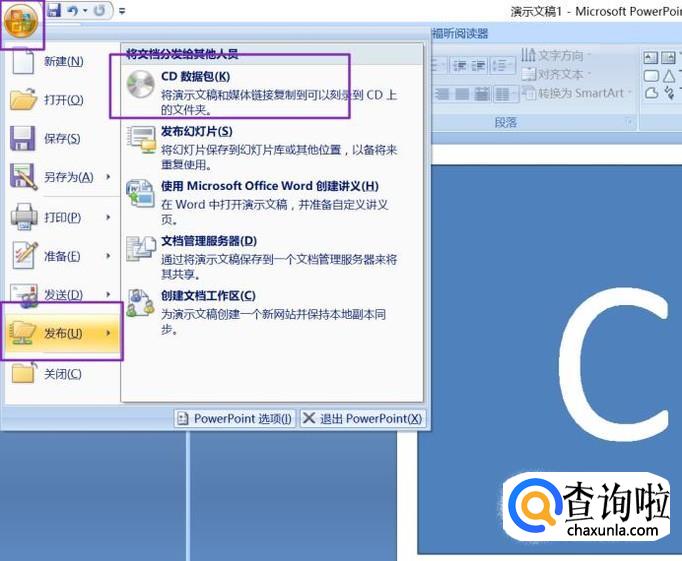Expand the 准备(E) submenu arrow
Viewport: 682px width, 561px height.
pos(109,256)
